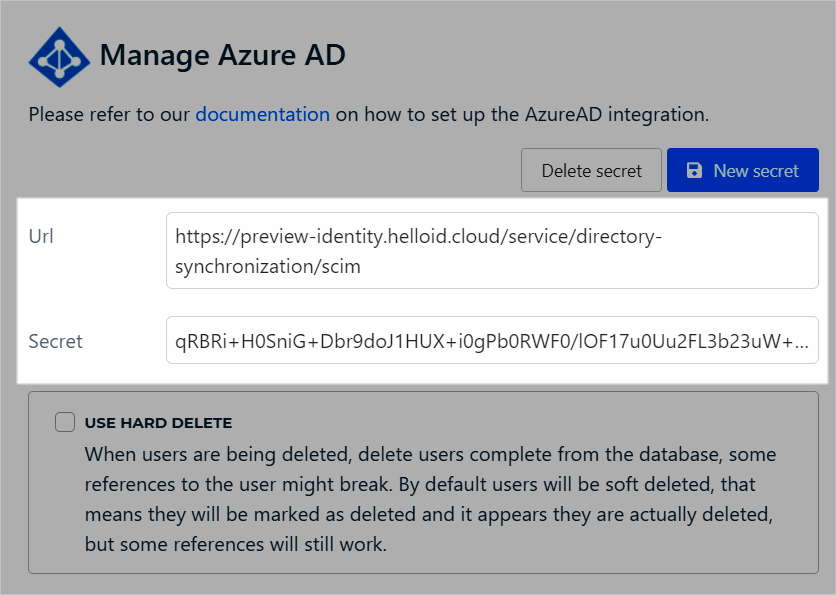Click the floppy disk icon in New secret
The width and height of the screenshot is (836, 595).
[x=694, y=170]
